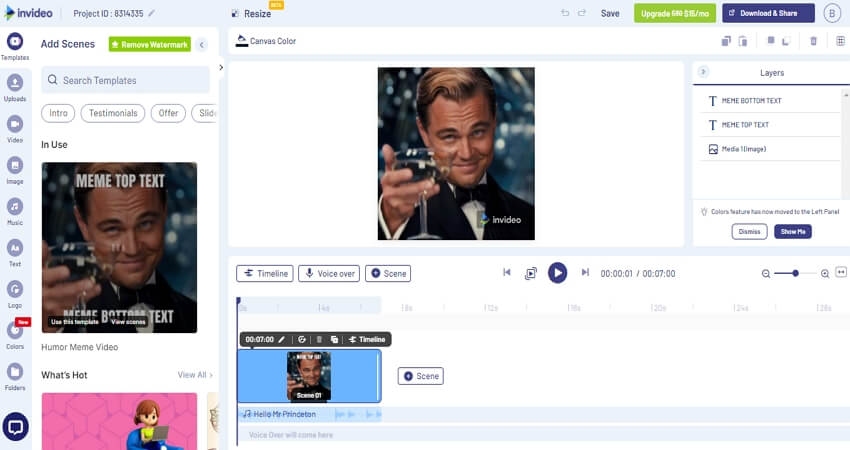
Task: Click the arrow at the left panel edge
Action: (221, 68)
